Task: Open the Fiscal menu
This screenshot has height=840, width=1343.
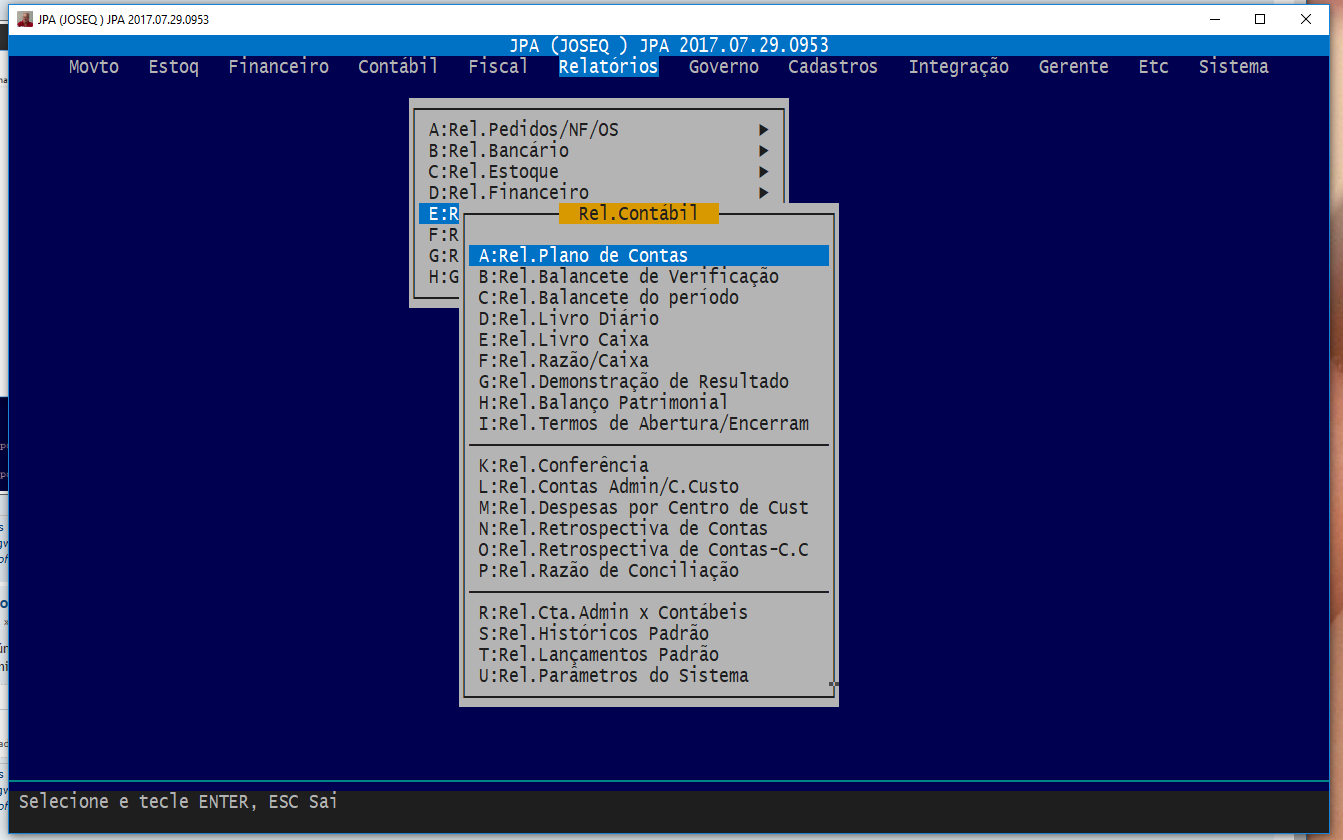Action: (x=499, y=67)
